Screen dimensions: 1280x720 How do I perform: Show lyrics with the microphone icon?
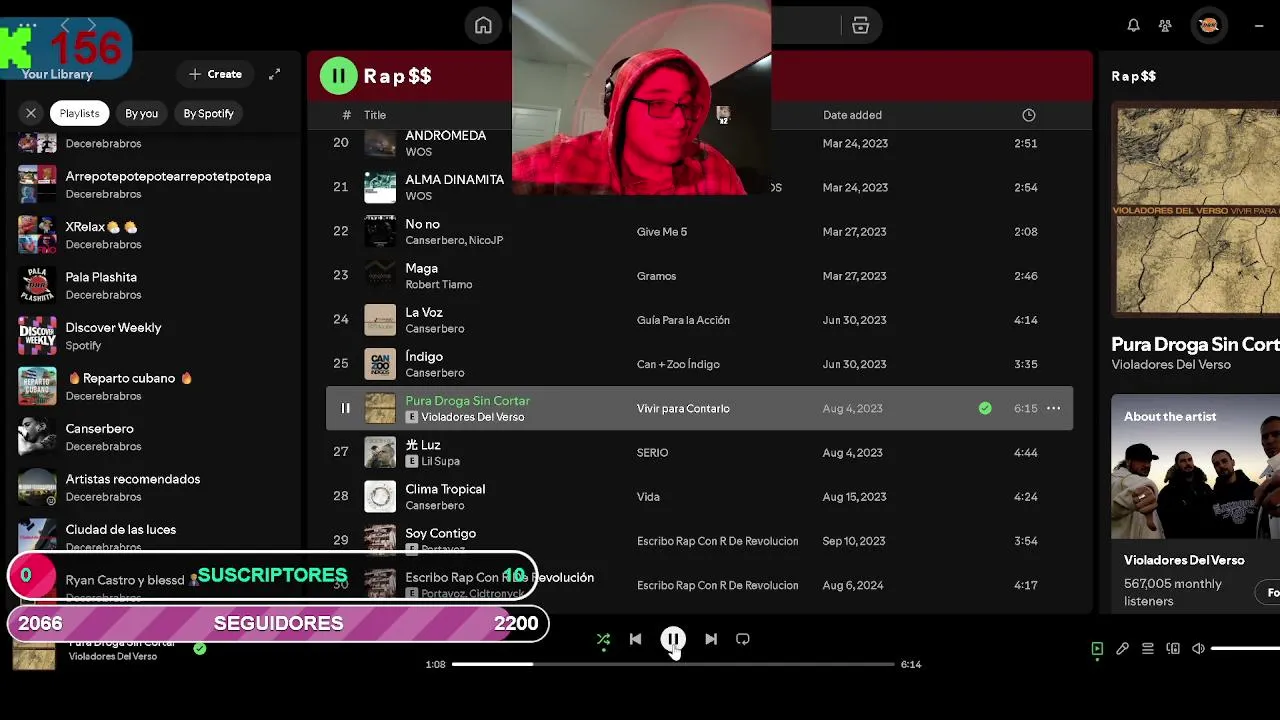(1122, 649)
